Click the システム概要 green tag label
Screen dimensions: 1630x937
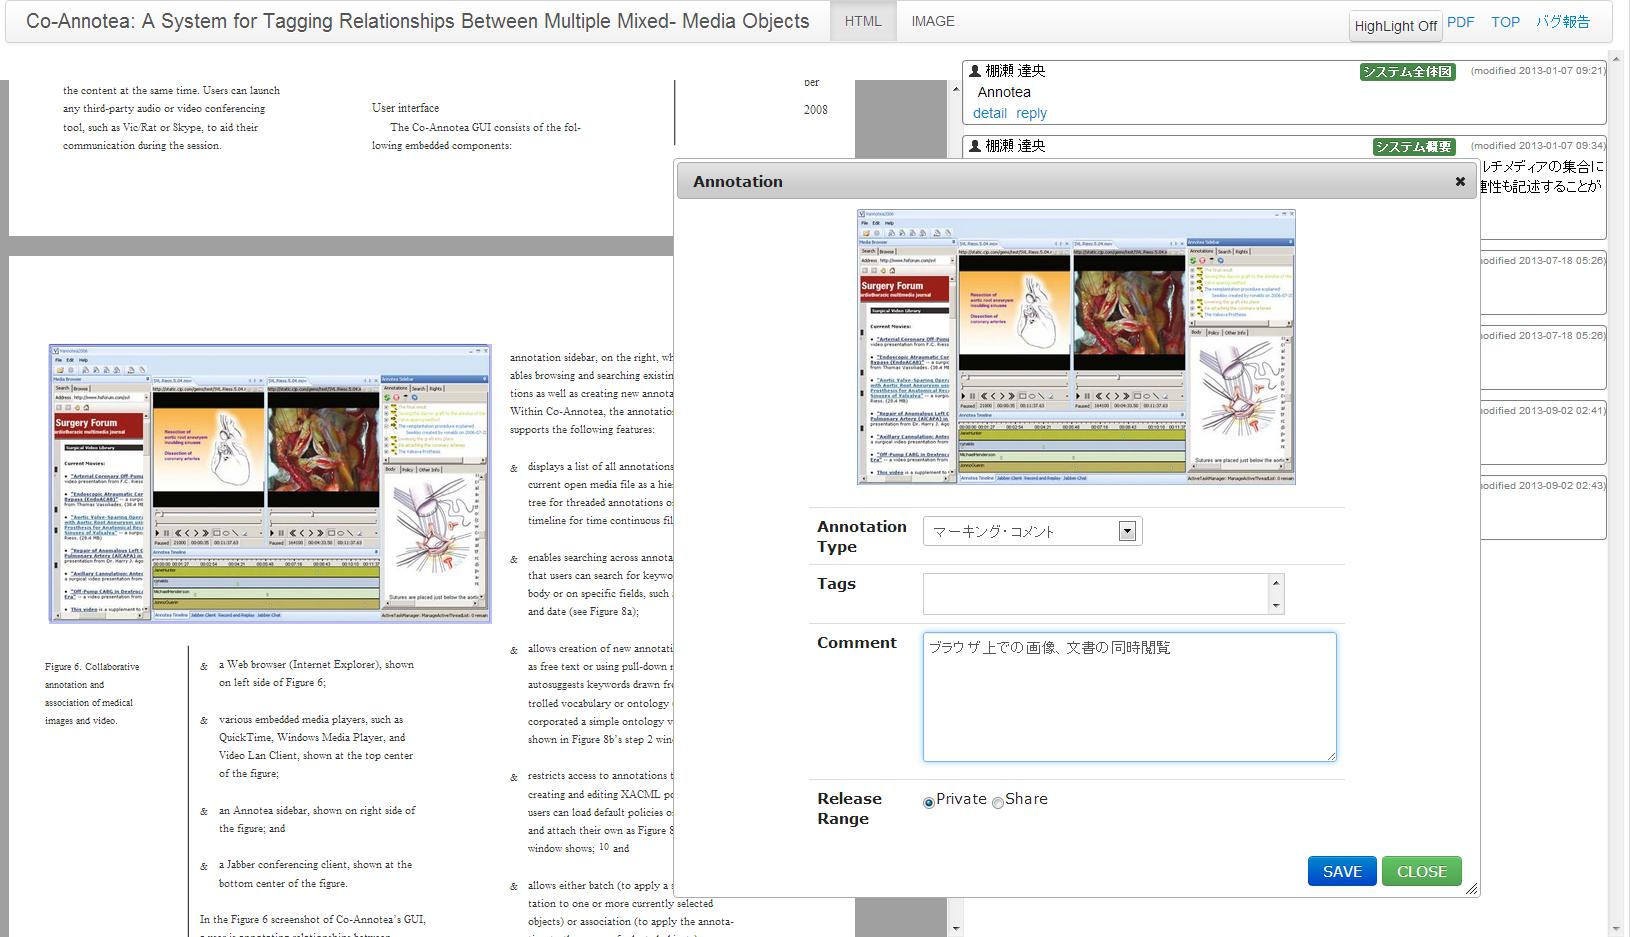coord(1413,147)
